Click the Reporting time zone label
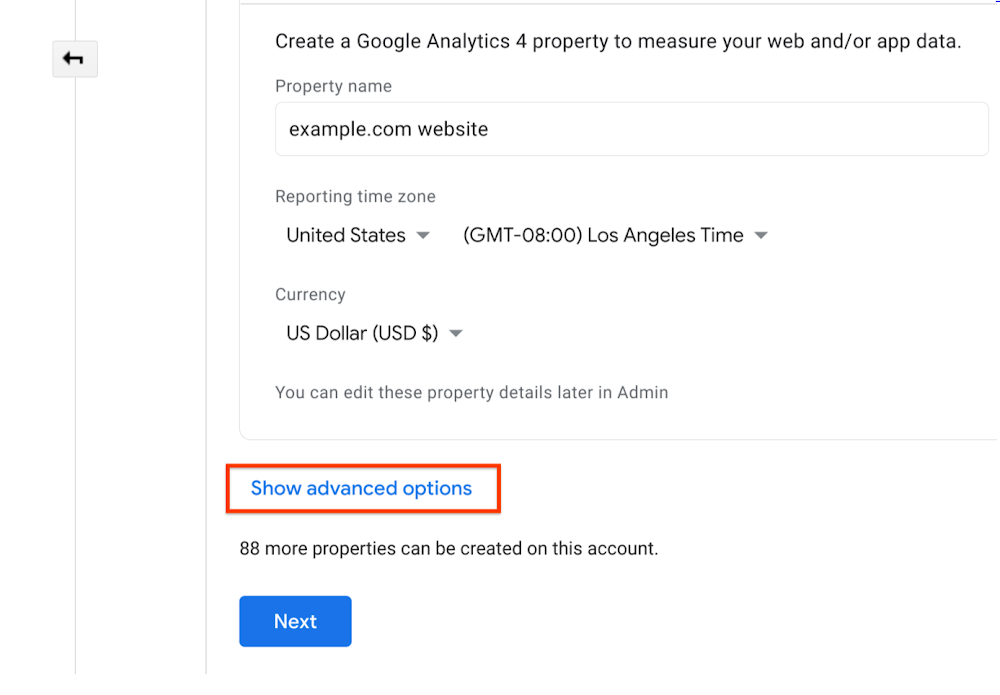 click(355, 196)
